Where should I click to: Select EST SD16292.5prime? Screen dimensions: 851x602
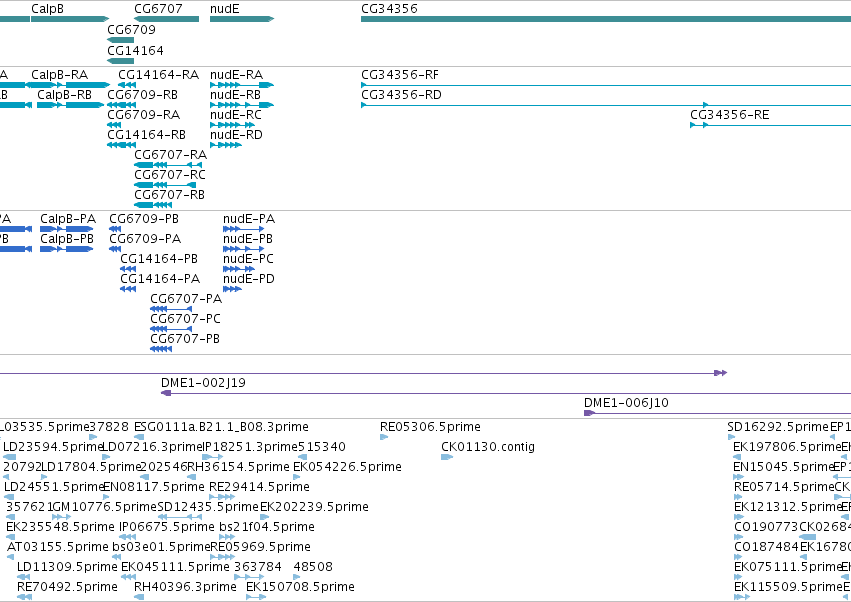pos(778,427)
